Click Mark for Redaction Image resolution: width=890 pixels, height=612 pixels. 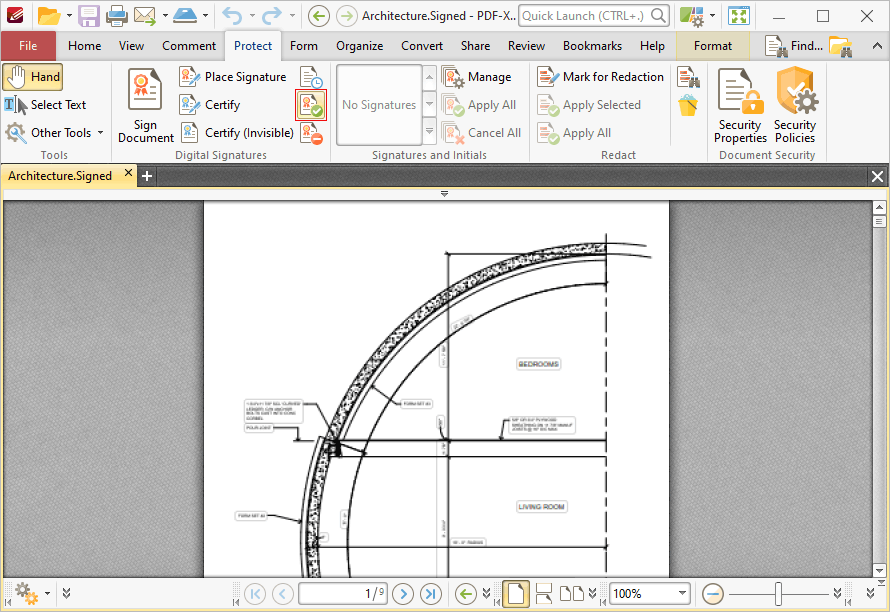coord(601,77)
